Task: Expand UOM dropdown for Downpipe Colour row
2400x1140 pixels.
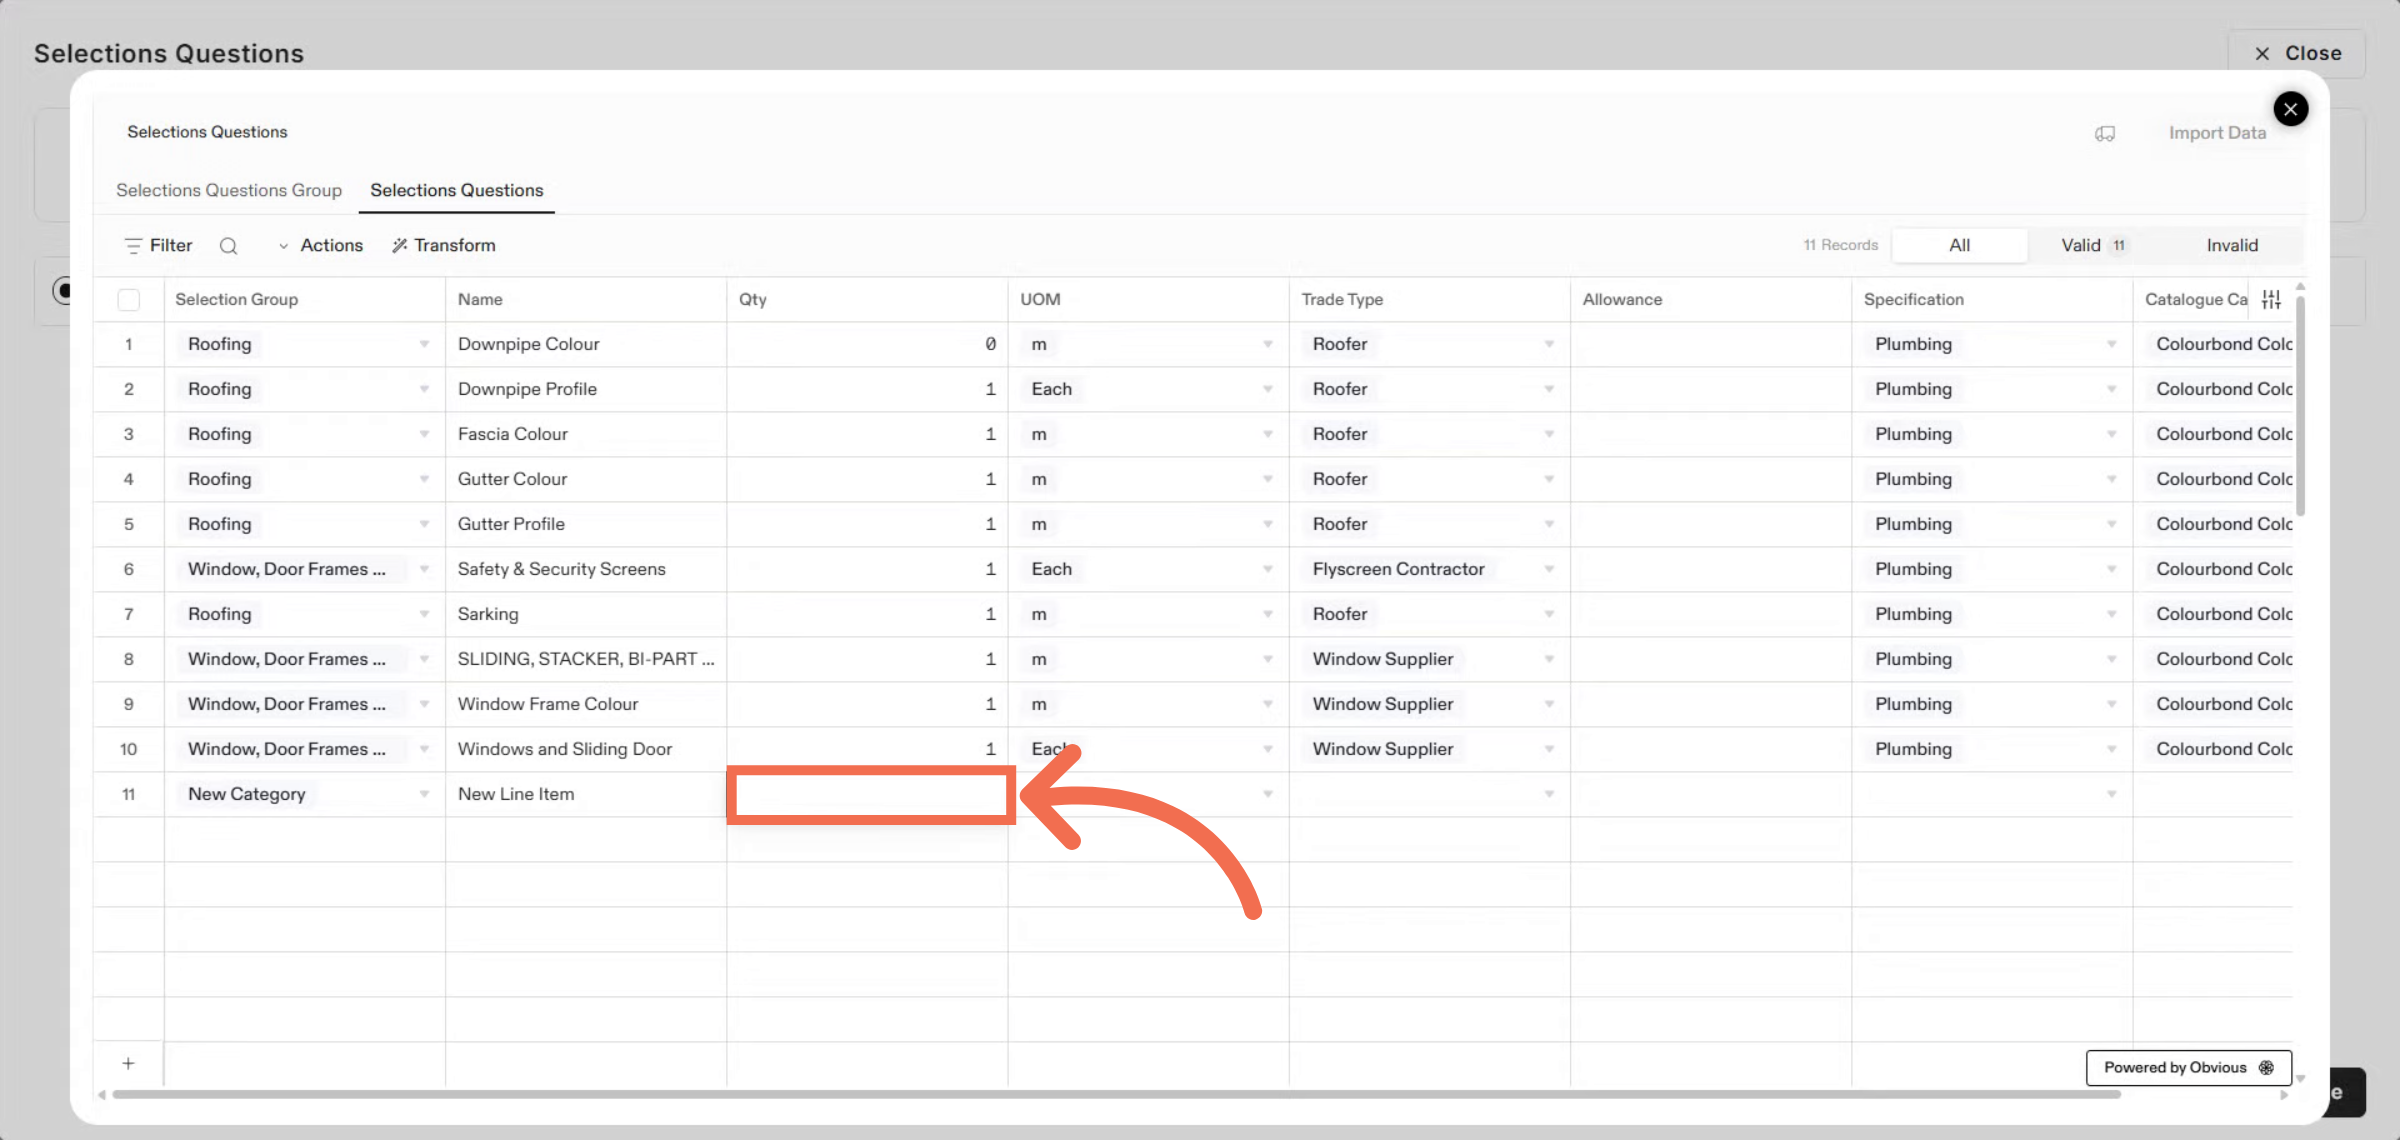Action: click(1267, 345)
